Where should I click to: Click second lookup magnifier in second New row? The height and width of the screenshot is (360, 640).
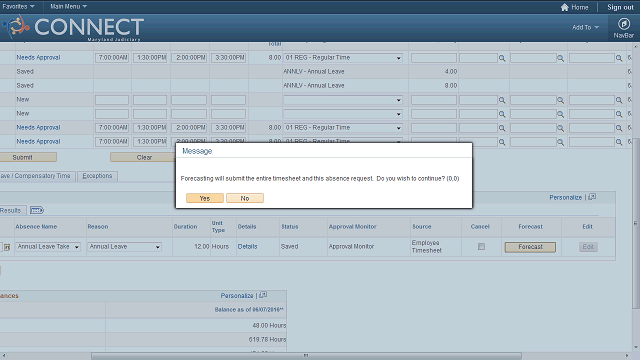(560, 114)
